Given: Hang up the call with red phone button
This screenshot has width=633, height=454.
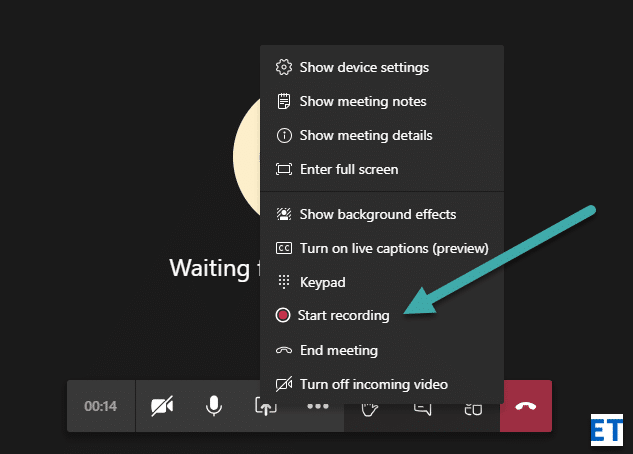Looking at the screenshot, I should [525, 406].
